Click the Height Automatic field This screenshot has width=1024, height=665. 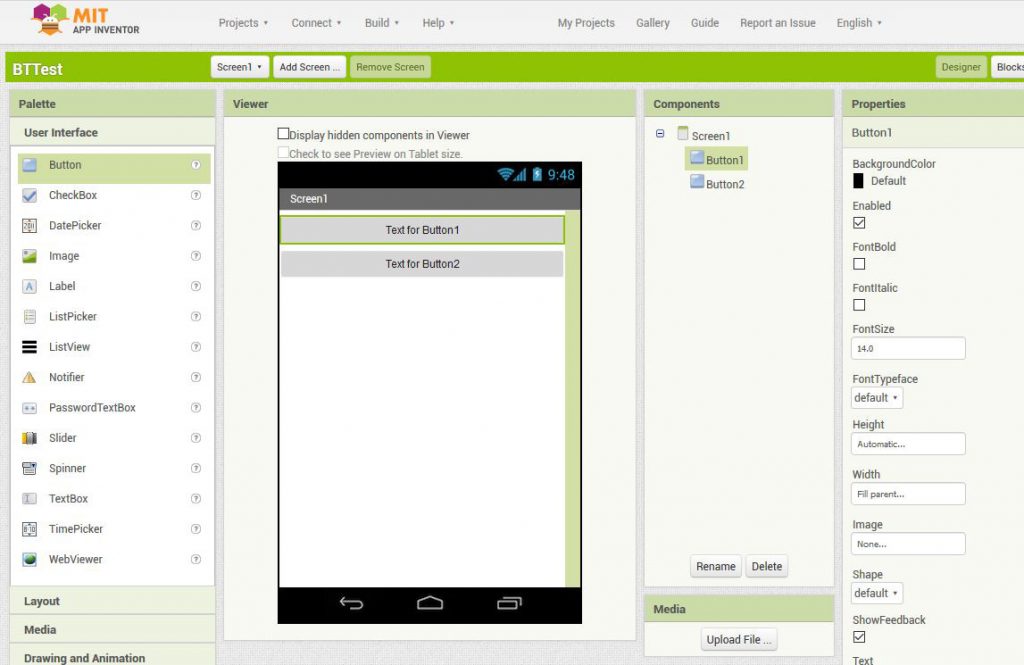coord(908,444)
